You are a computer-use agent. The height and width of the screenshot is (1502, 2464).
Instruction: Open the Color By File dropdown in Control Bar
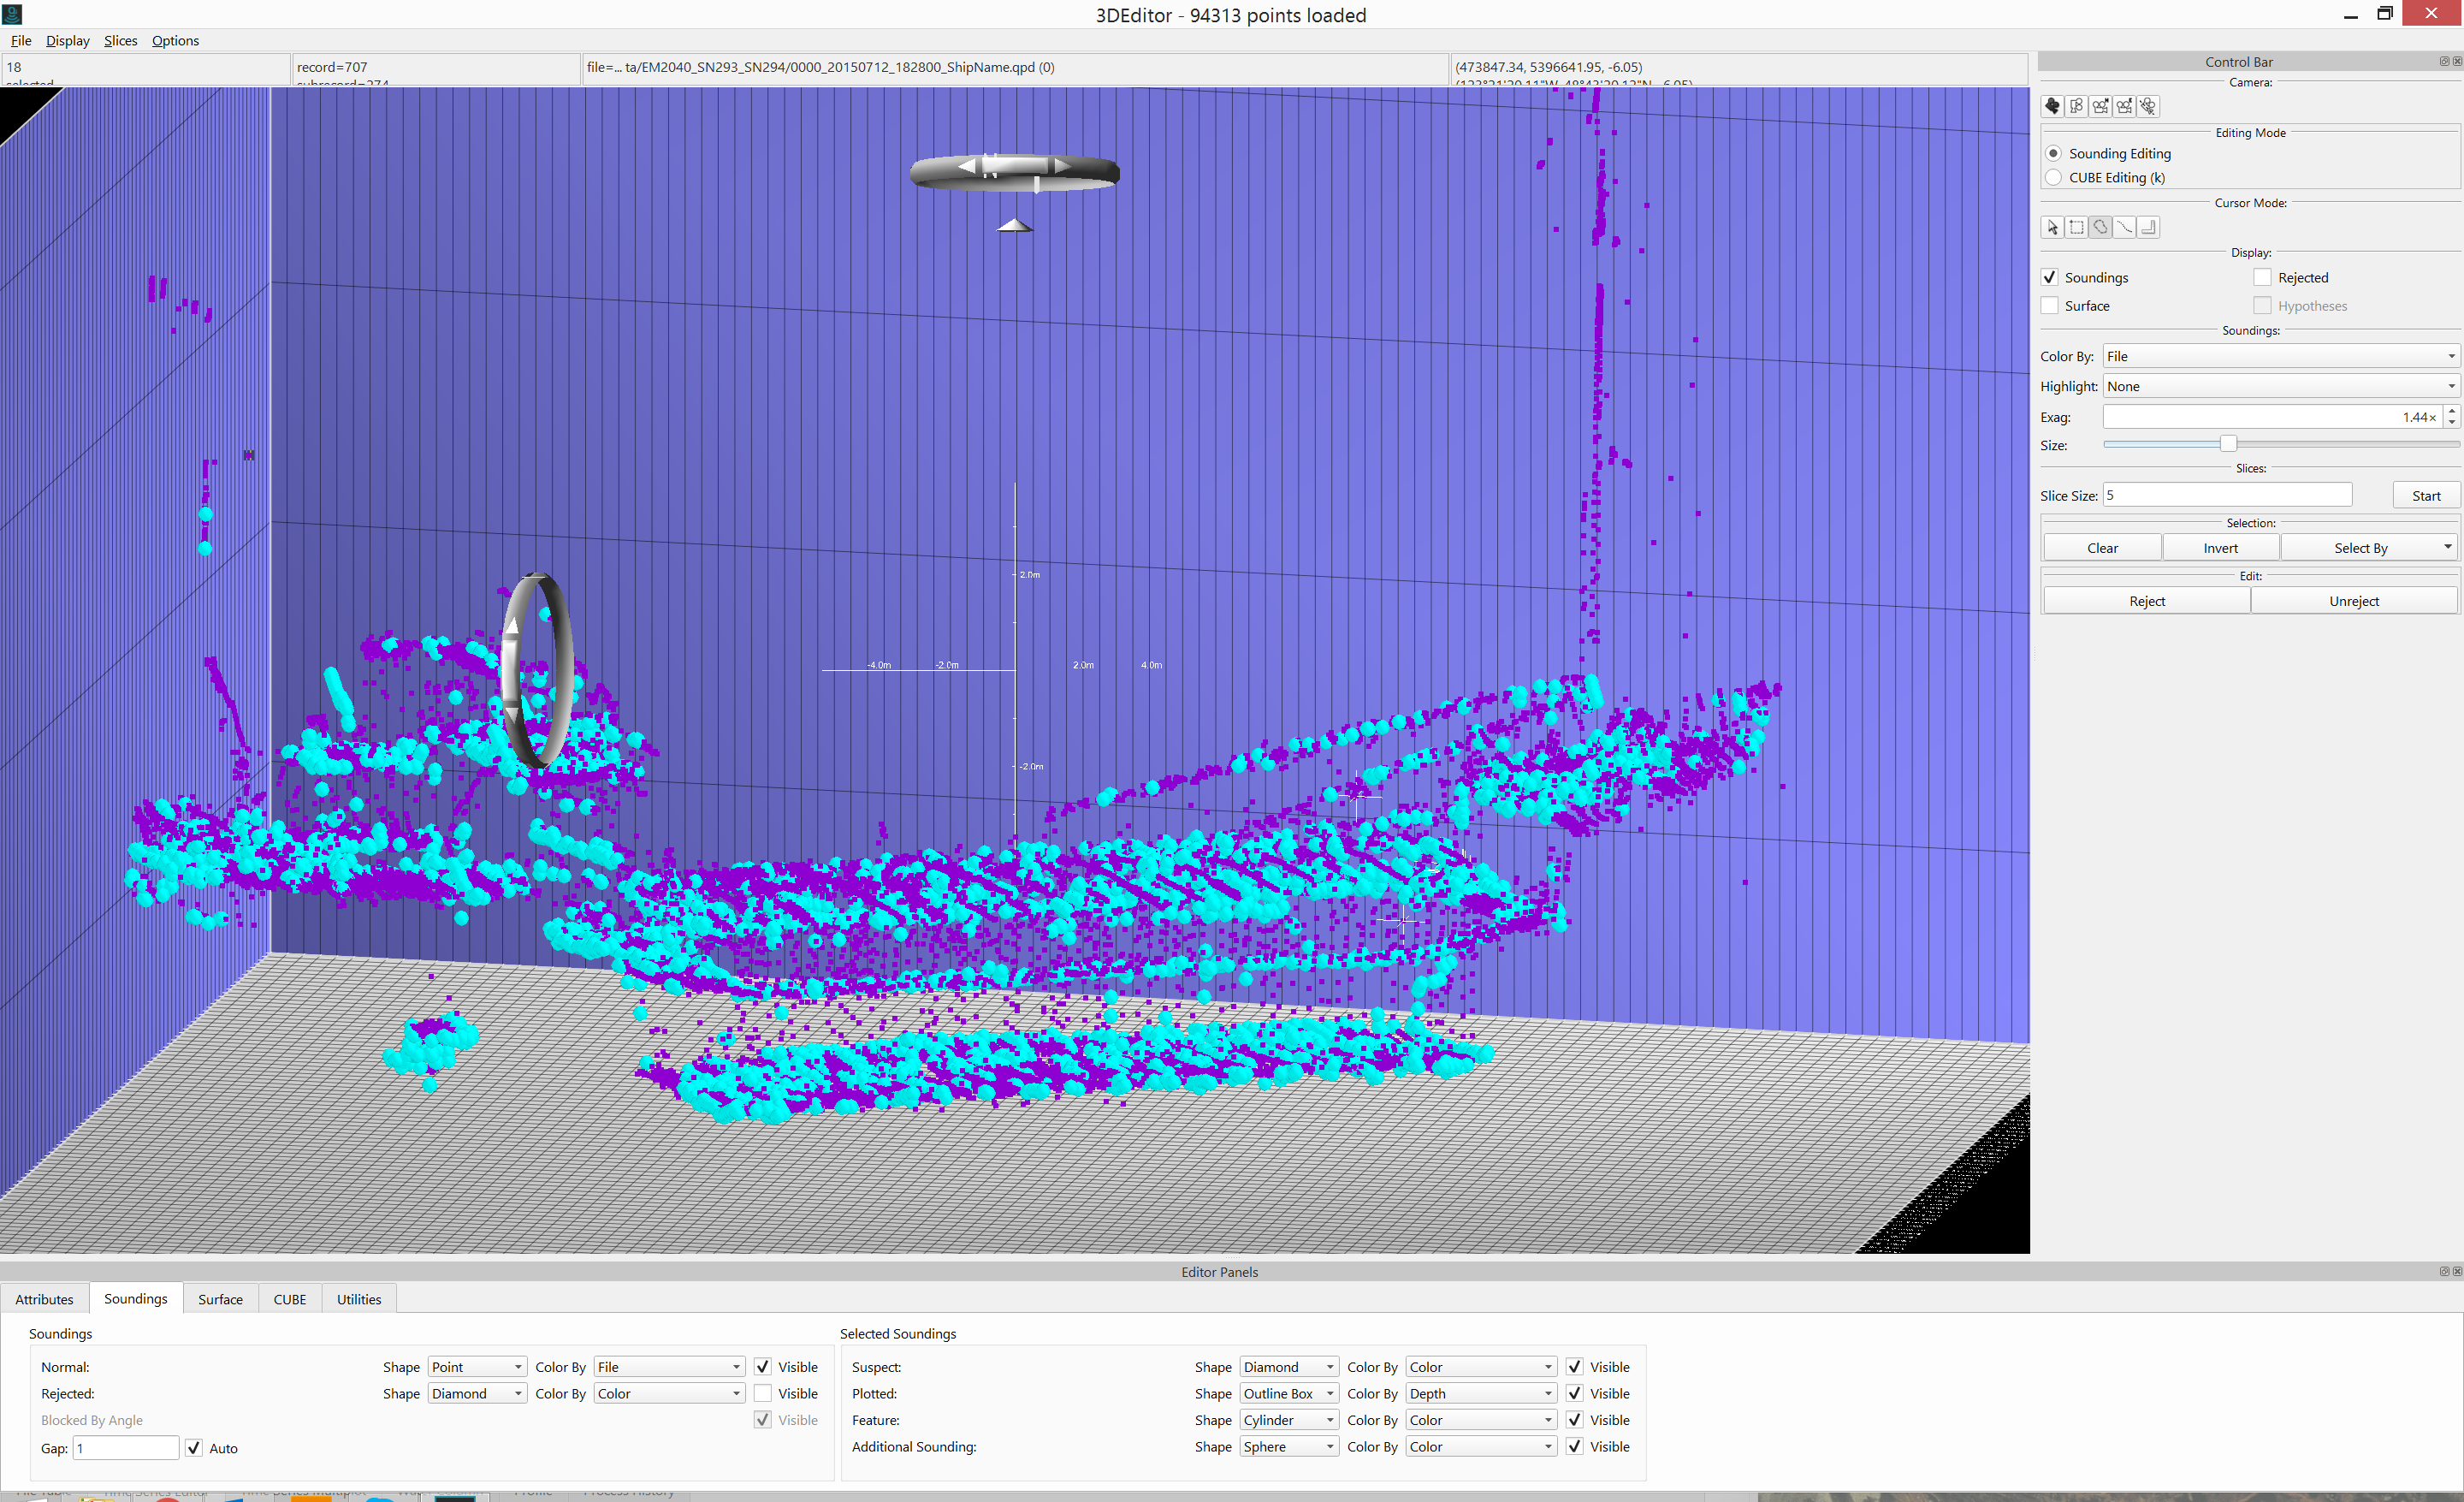(2280, 356)
